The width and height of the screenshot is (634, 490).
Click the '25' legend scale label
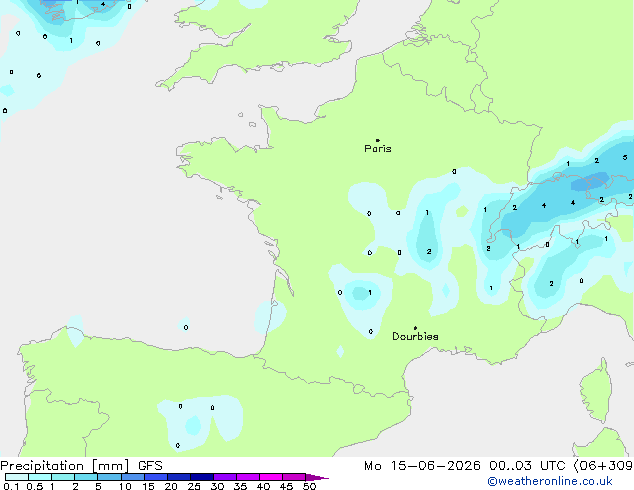tap(194, 486)
